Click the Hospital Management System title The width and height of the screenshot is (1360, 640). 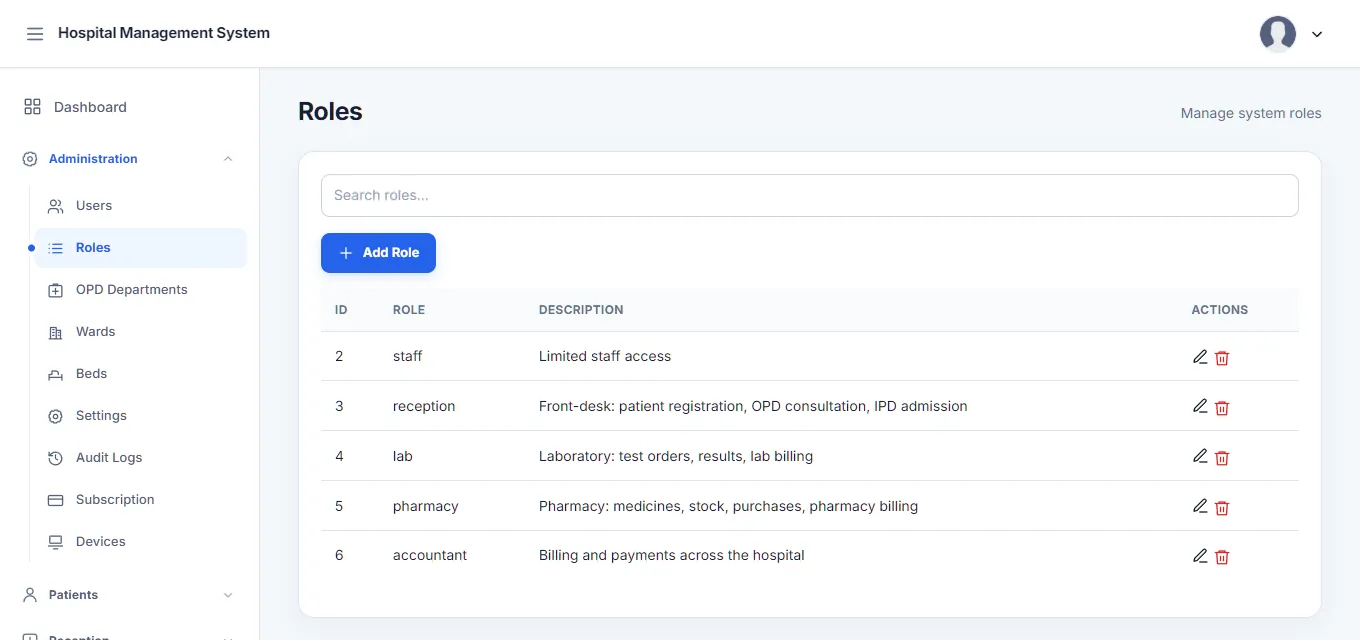point(164,33)
